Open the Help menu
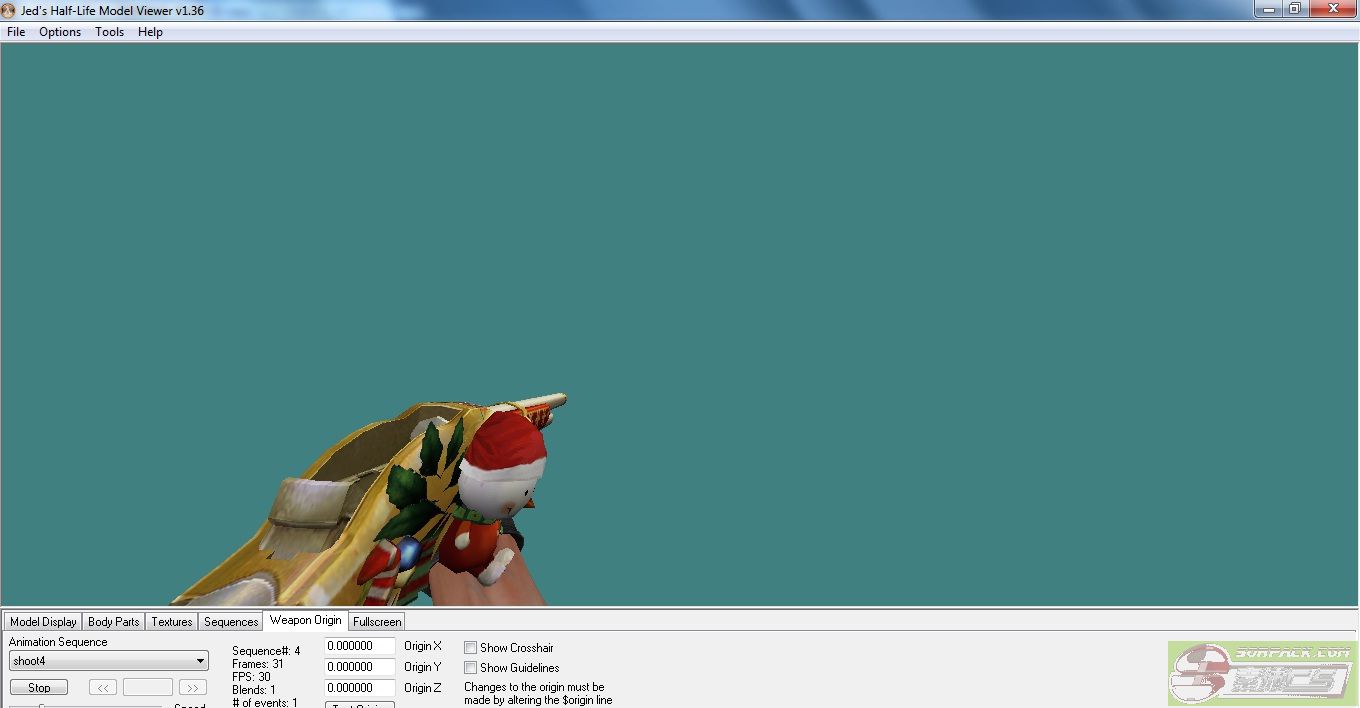The width and height of the screenshot is (1360, 708). 150,32
